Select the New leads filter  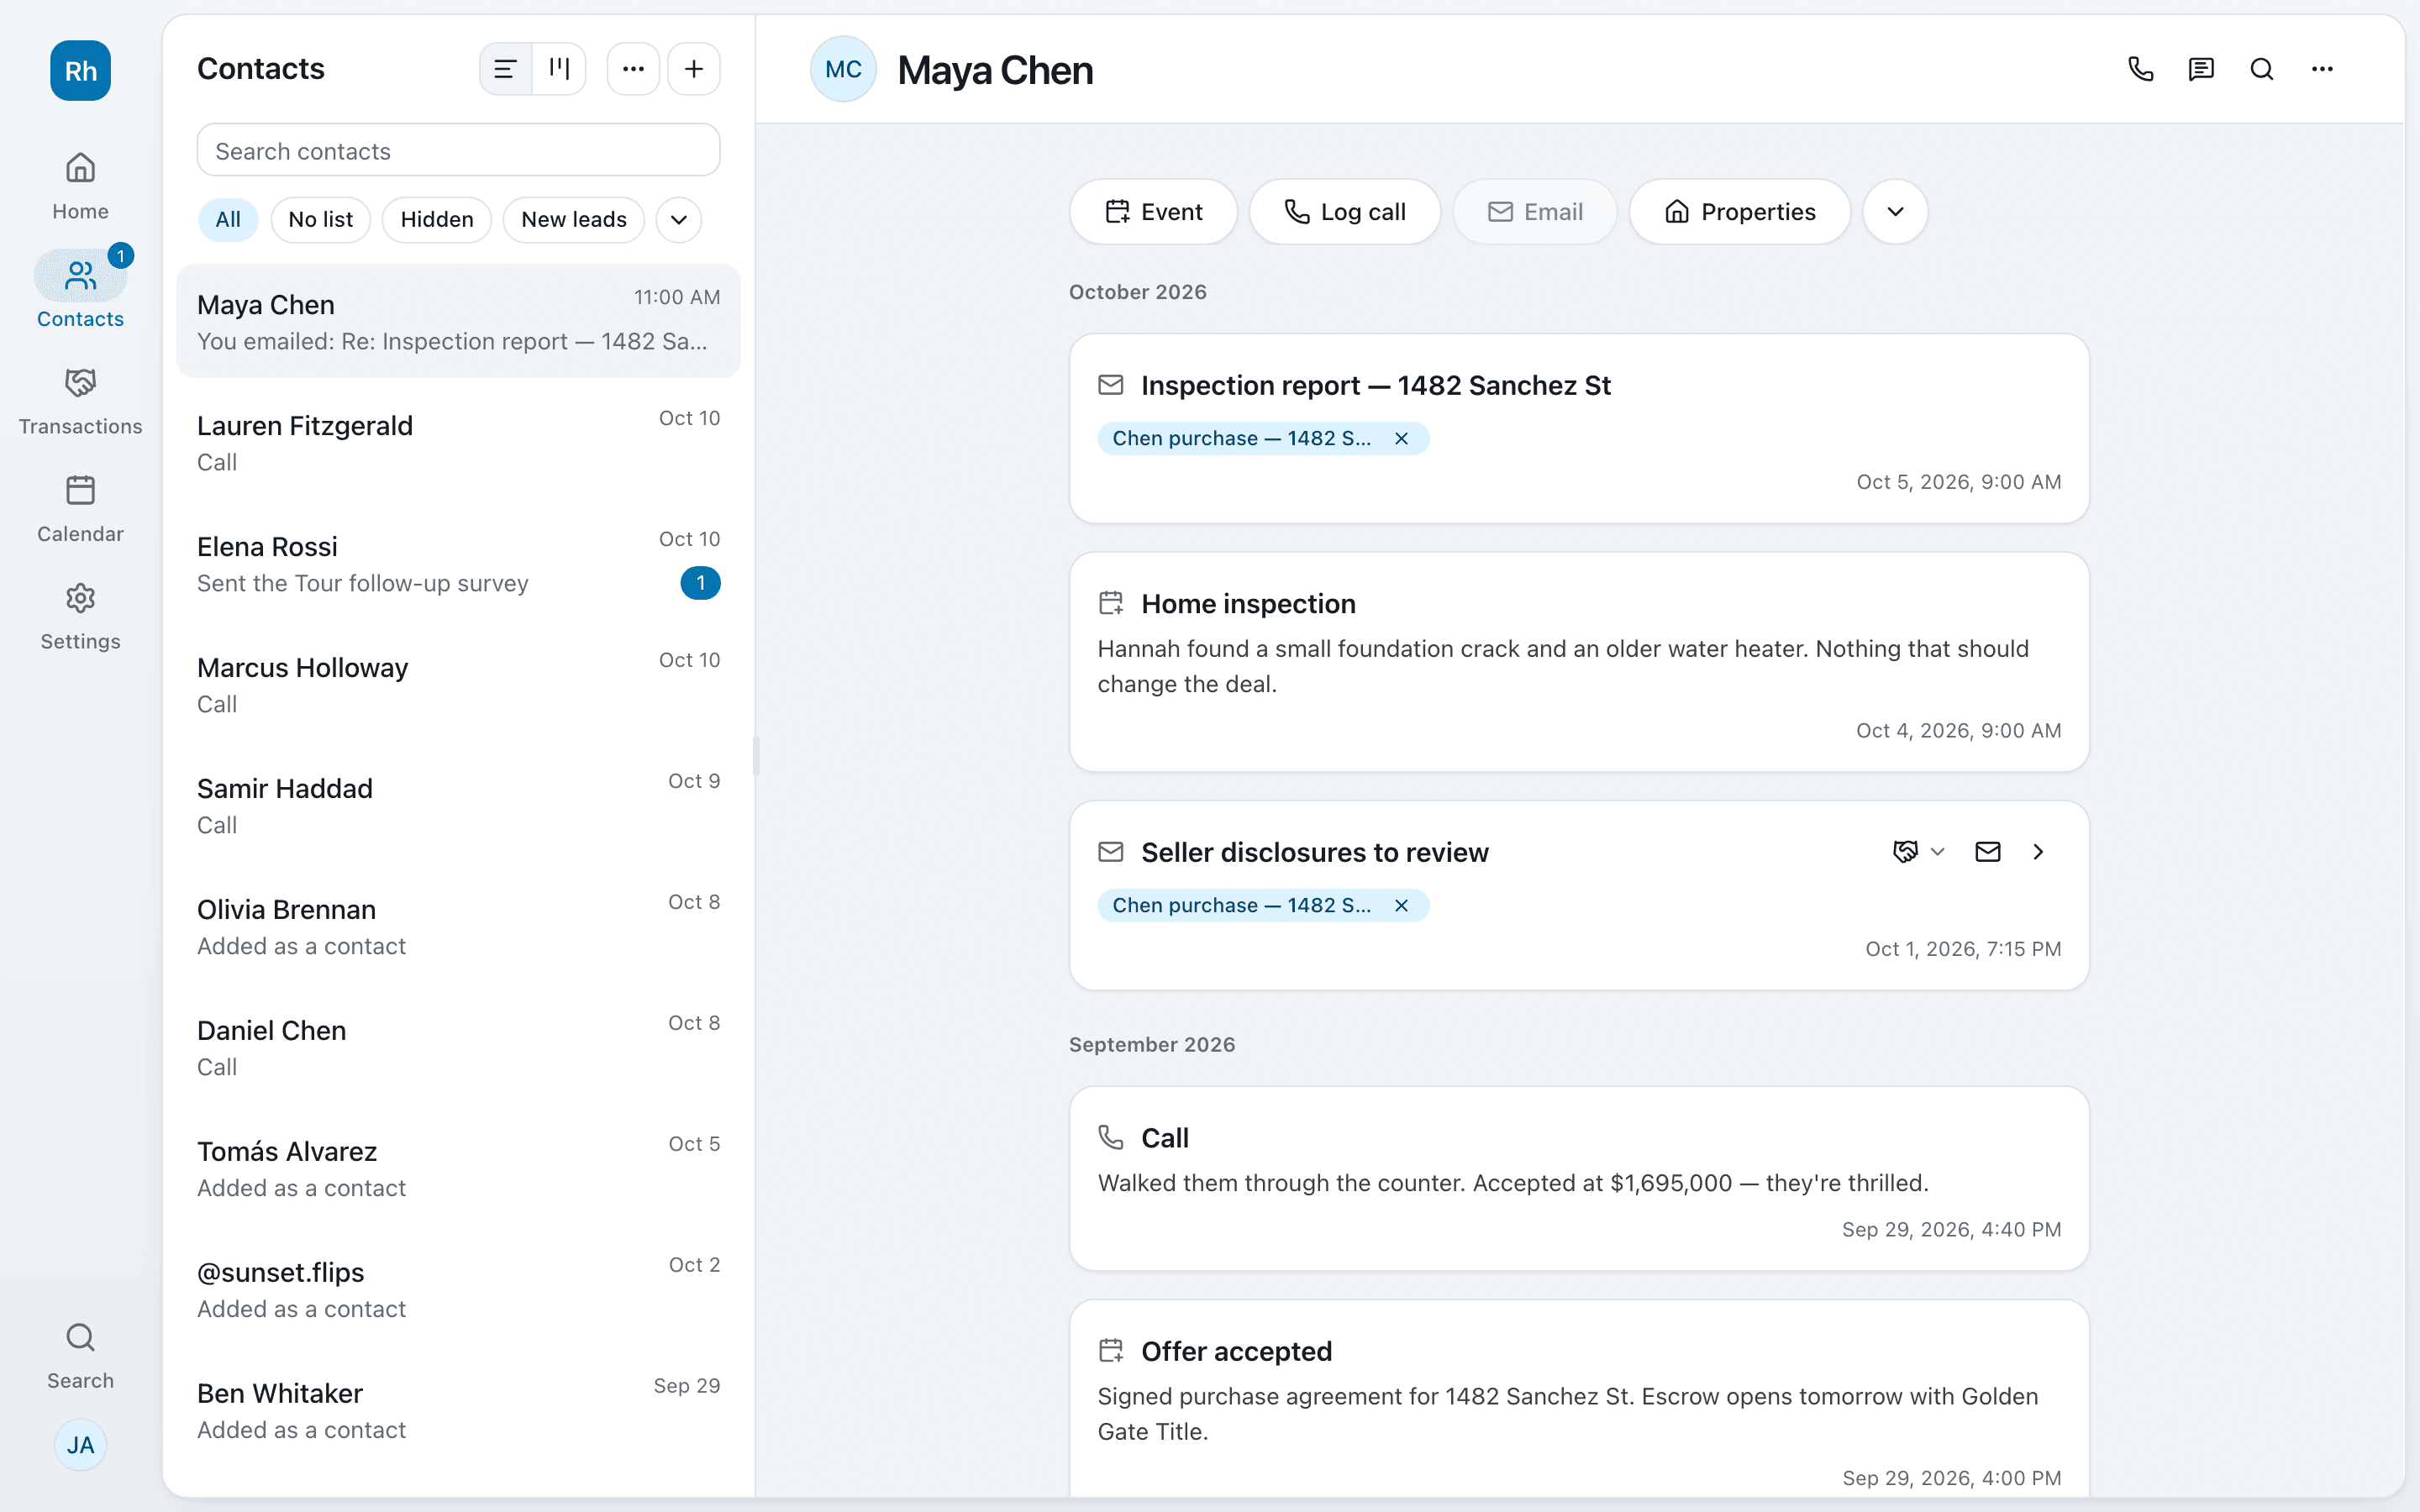pos(574,219)
